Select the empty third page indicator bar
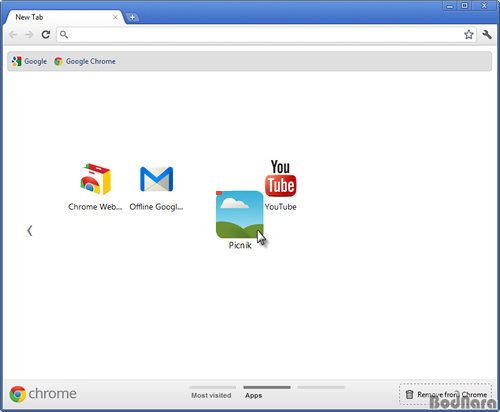Viewport: 500px width, 412px height. click(321, 388)
